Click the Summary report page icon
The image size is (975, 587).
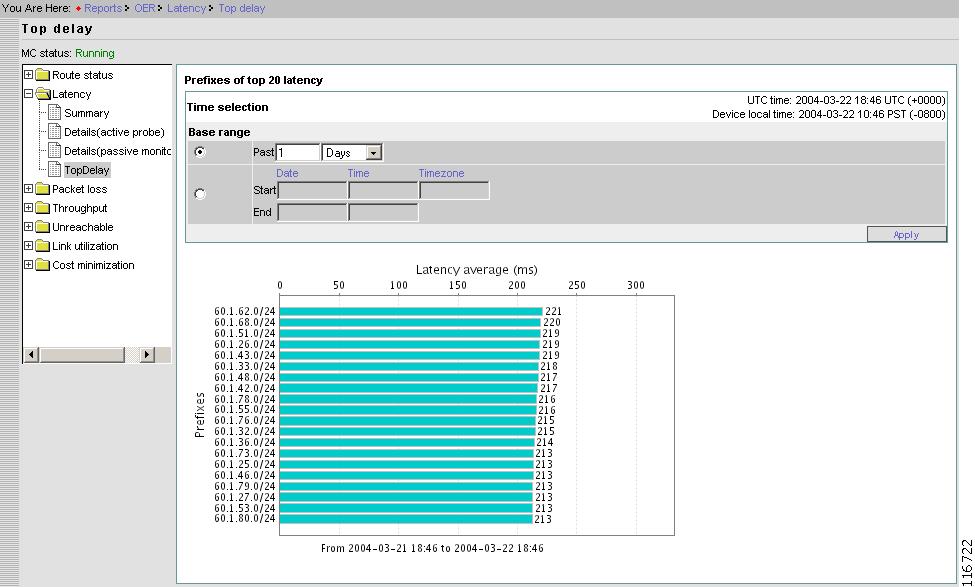click(54, 112)
